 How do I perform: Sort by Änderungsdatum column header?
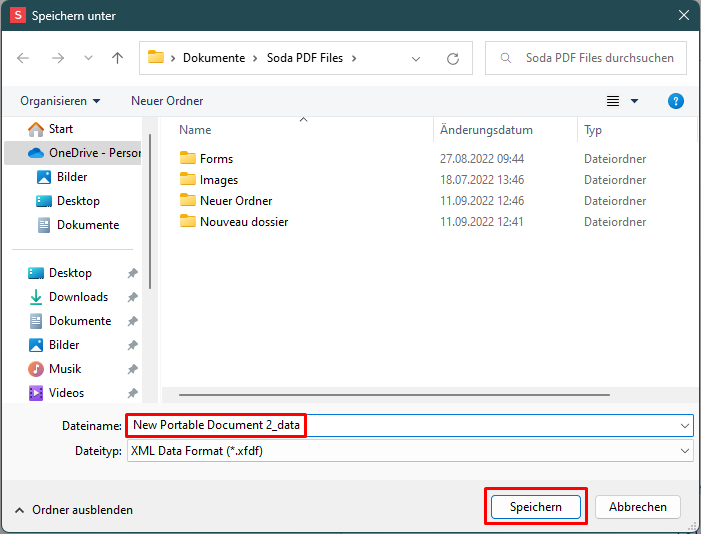pyautogui.click(x=486, y=130)
